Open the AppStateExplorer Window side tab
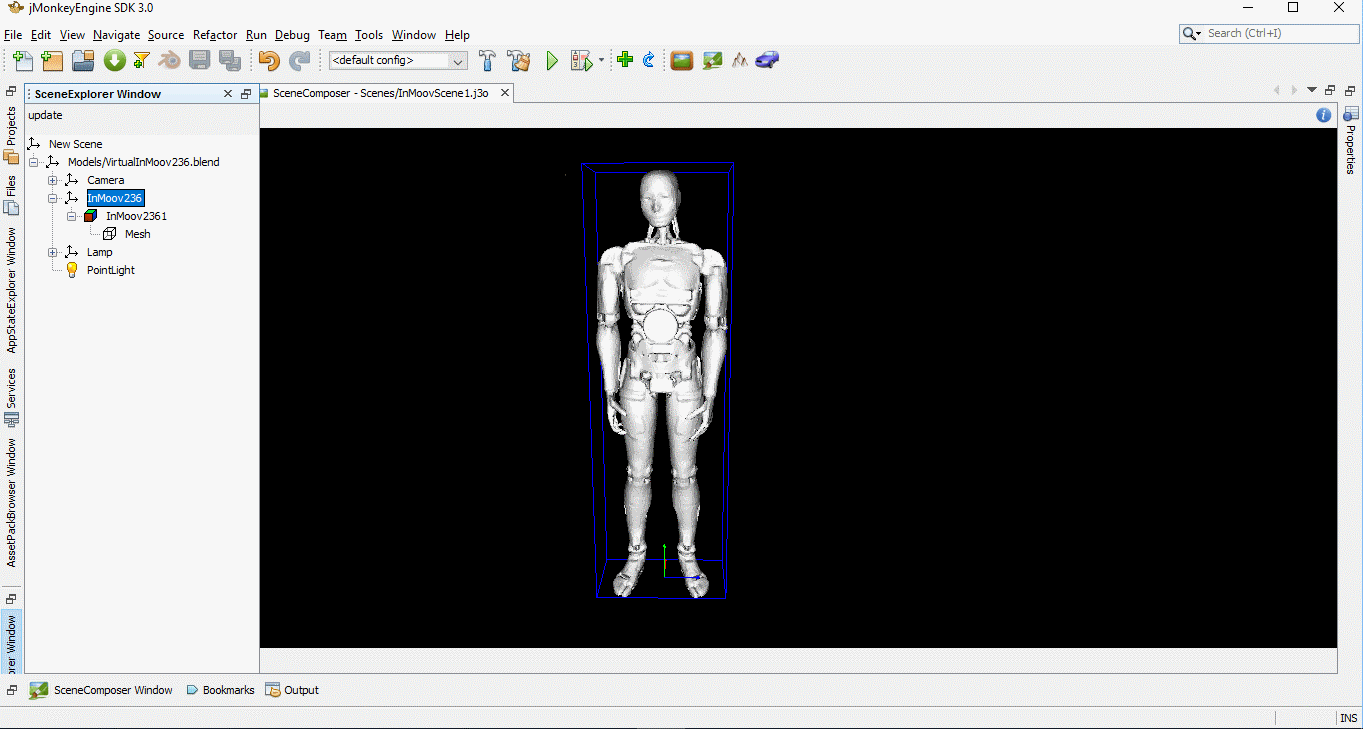The height and width of the screenshot is (729, 1363). tap(12, 289)
